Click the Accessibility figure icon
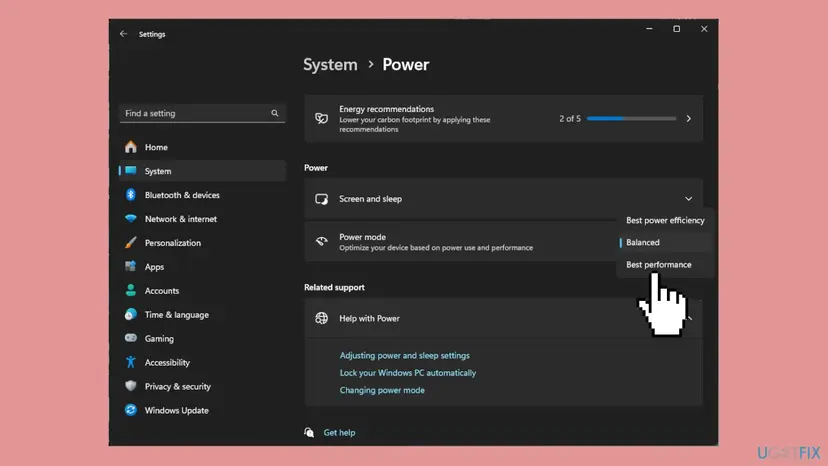Screen dimensions: 828x466 click(131, 362)
